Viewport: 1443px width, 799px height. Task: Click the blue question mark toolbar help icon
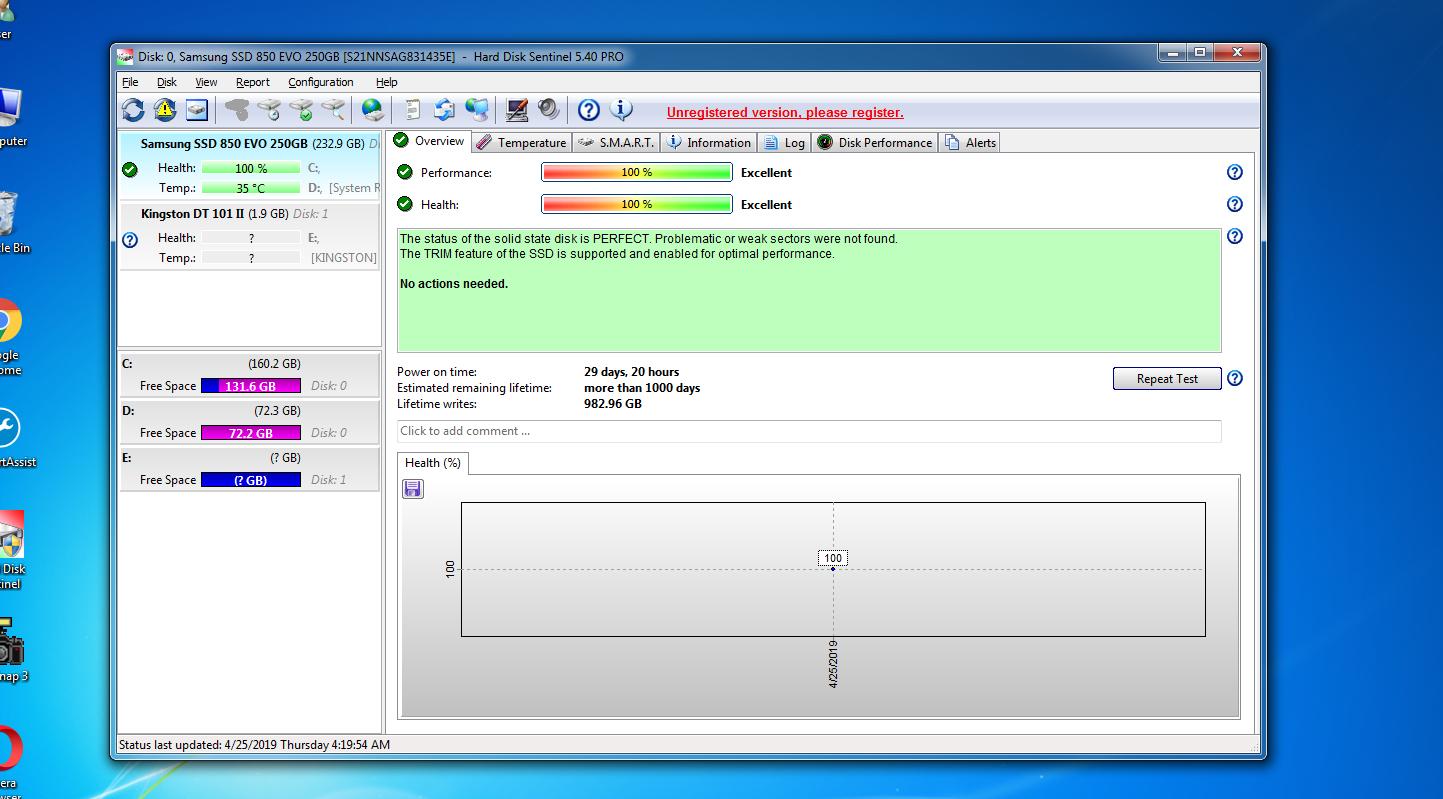(x=589, y=110)
